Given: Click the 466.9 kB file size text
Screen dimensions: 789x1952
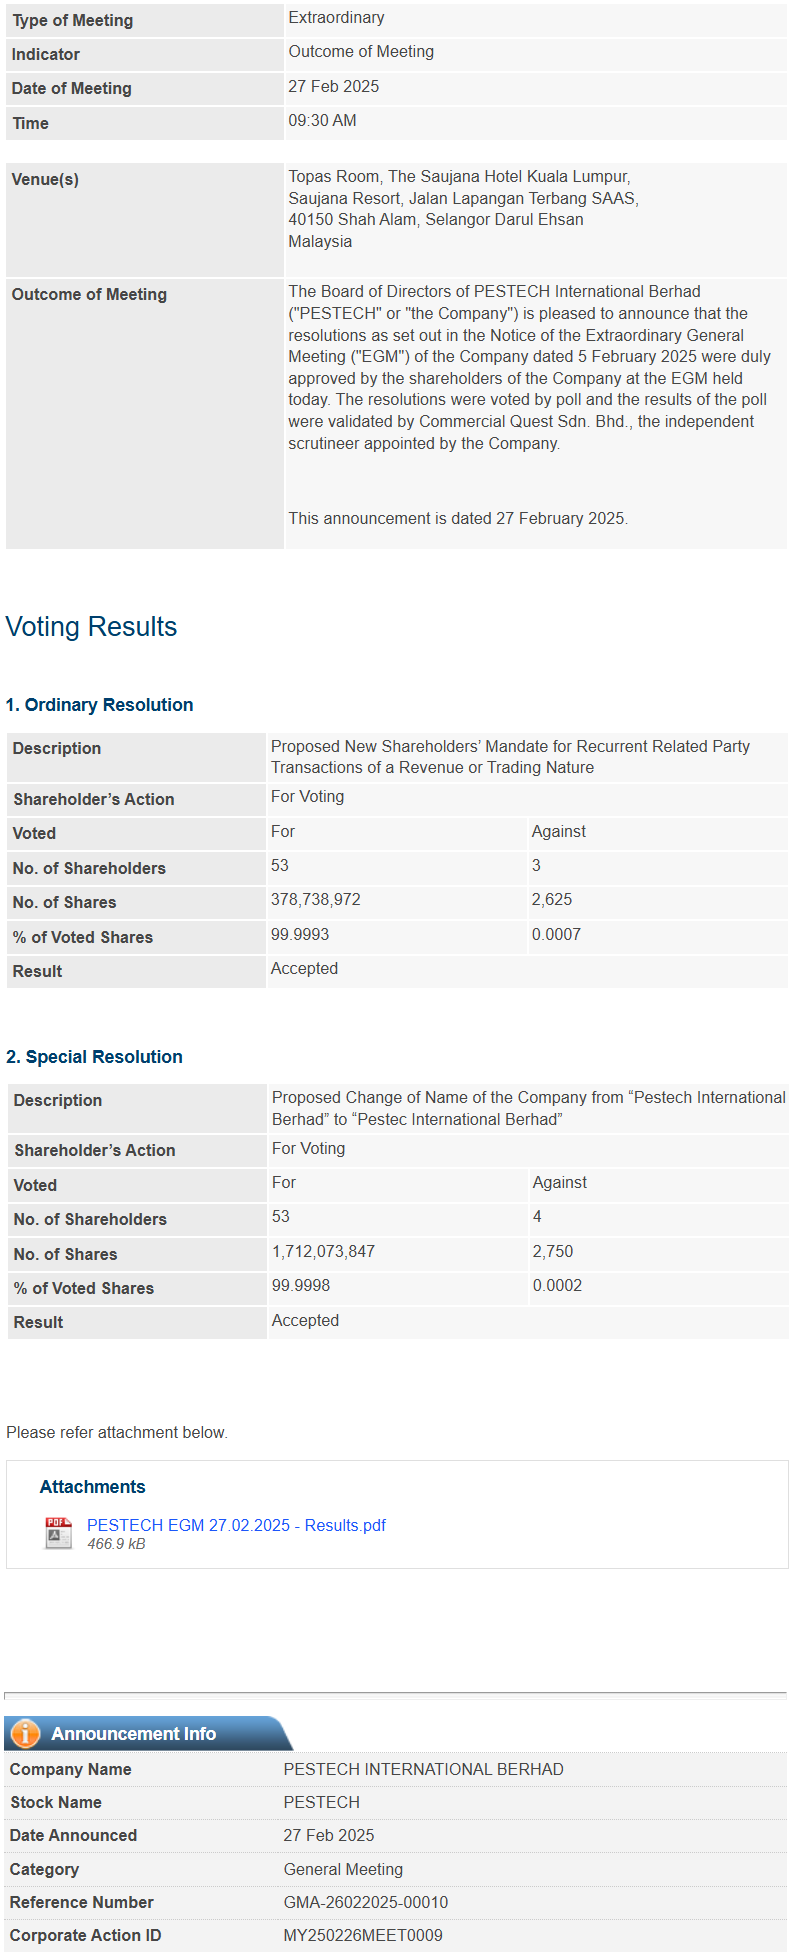Looking at the screenshot, I should (116, 1544).
